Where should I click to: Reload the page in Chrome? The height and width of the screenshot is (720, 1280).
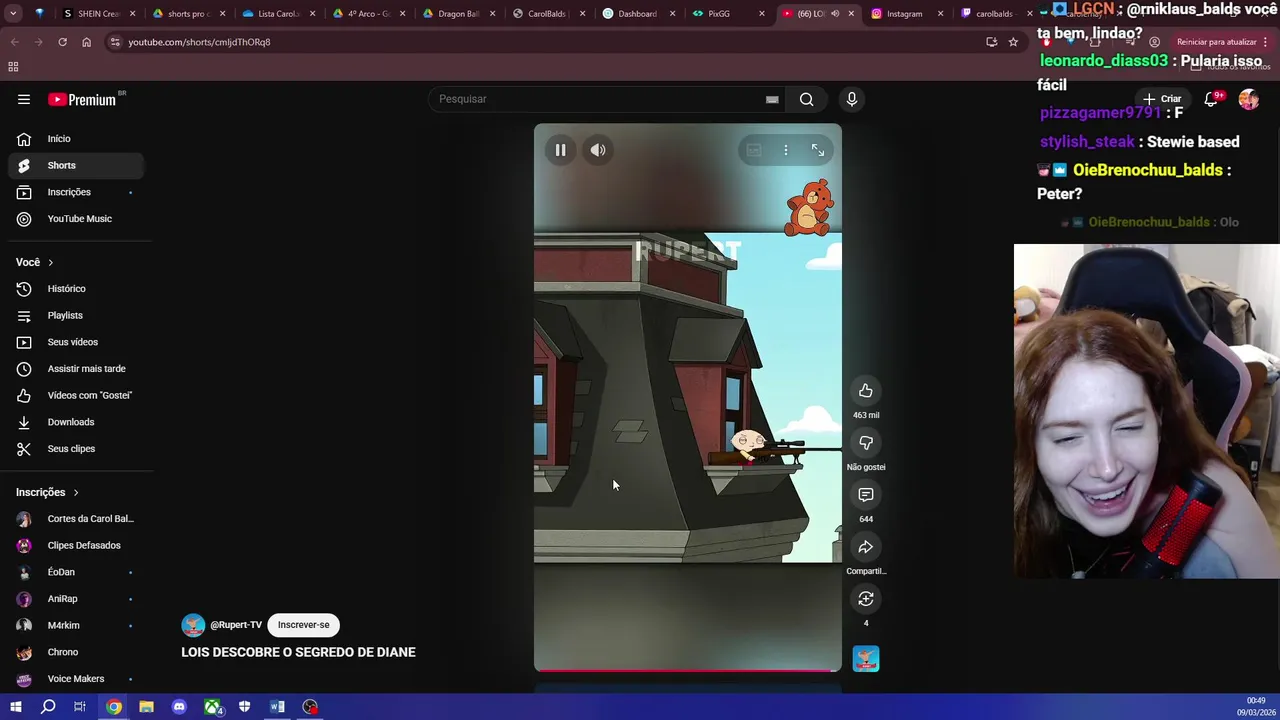[62, 42]
